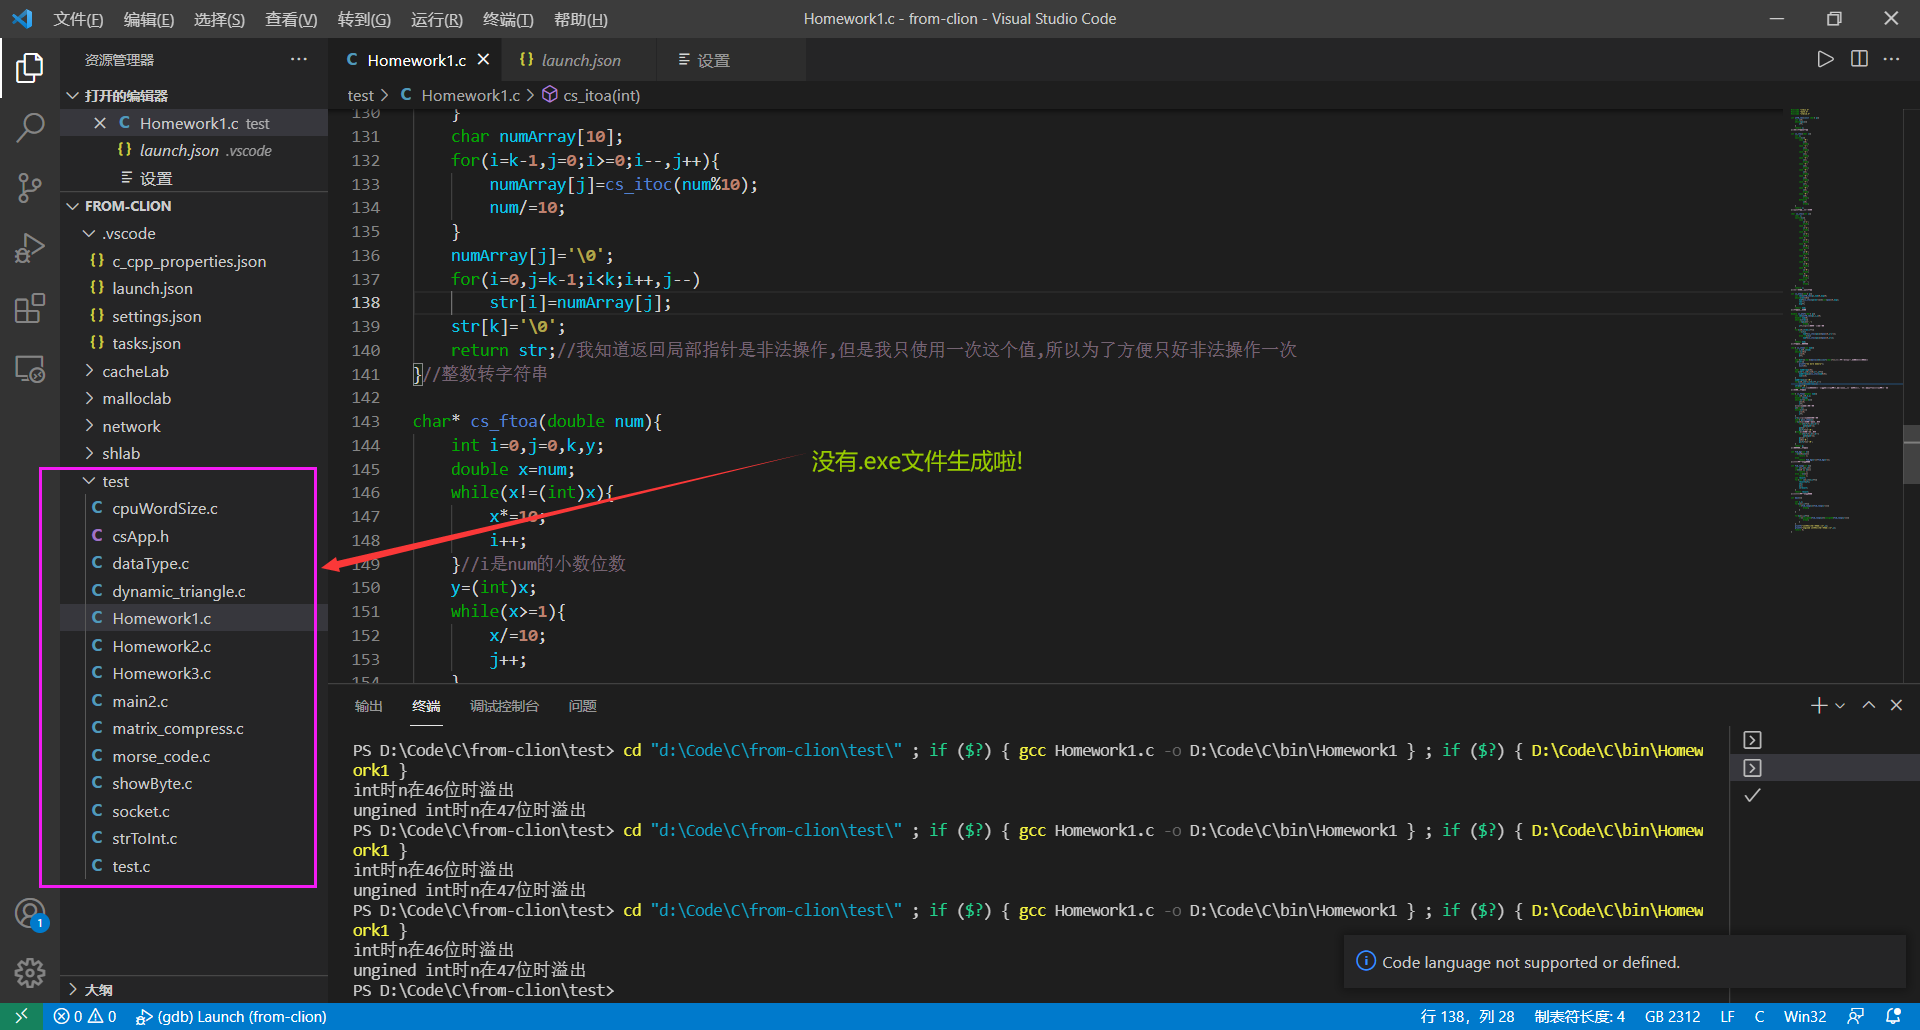Split the editor with the split icon
Viewport: 1920px width, 1030px height.
[x=1859, y=59]
